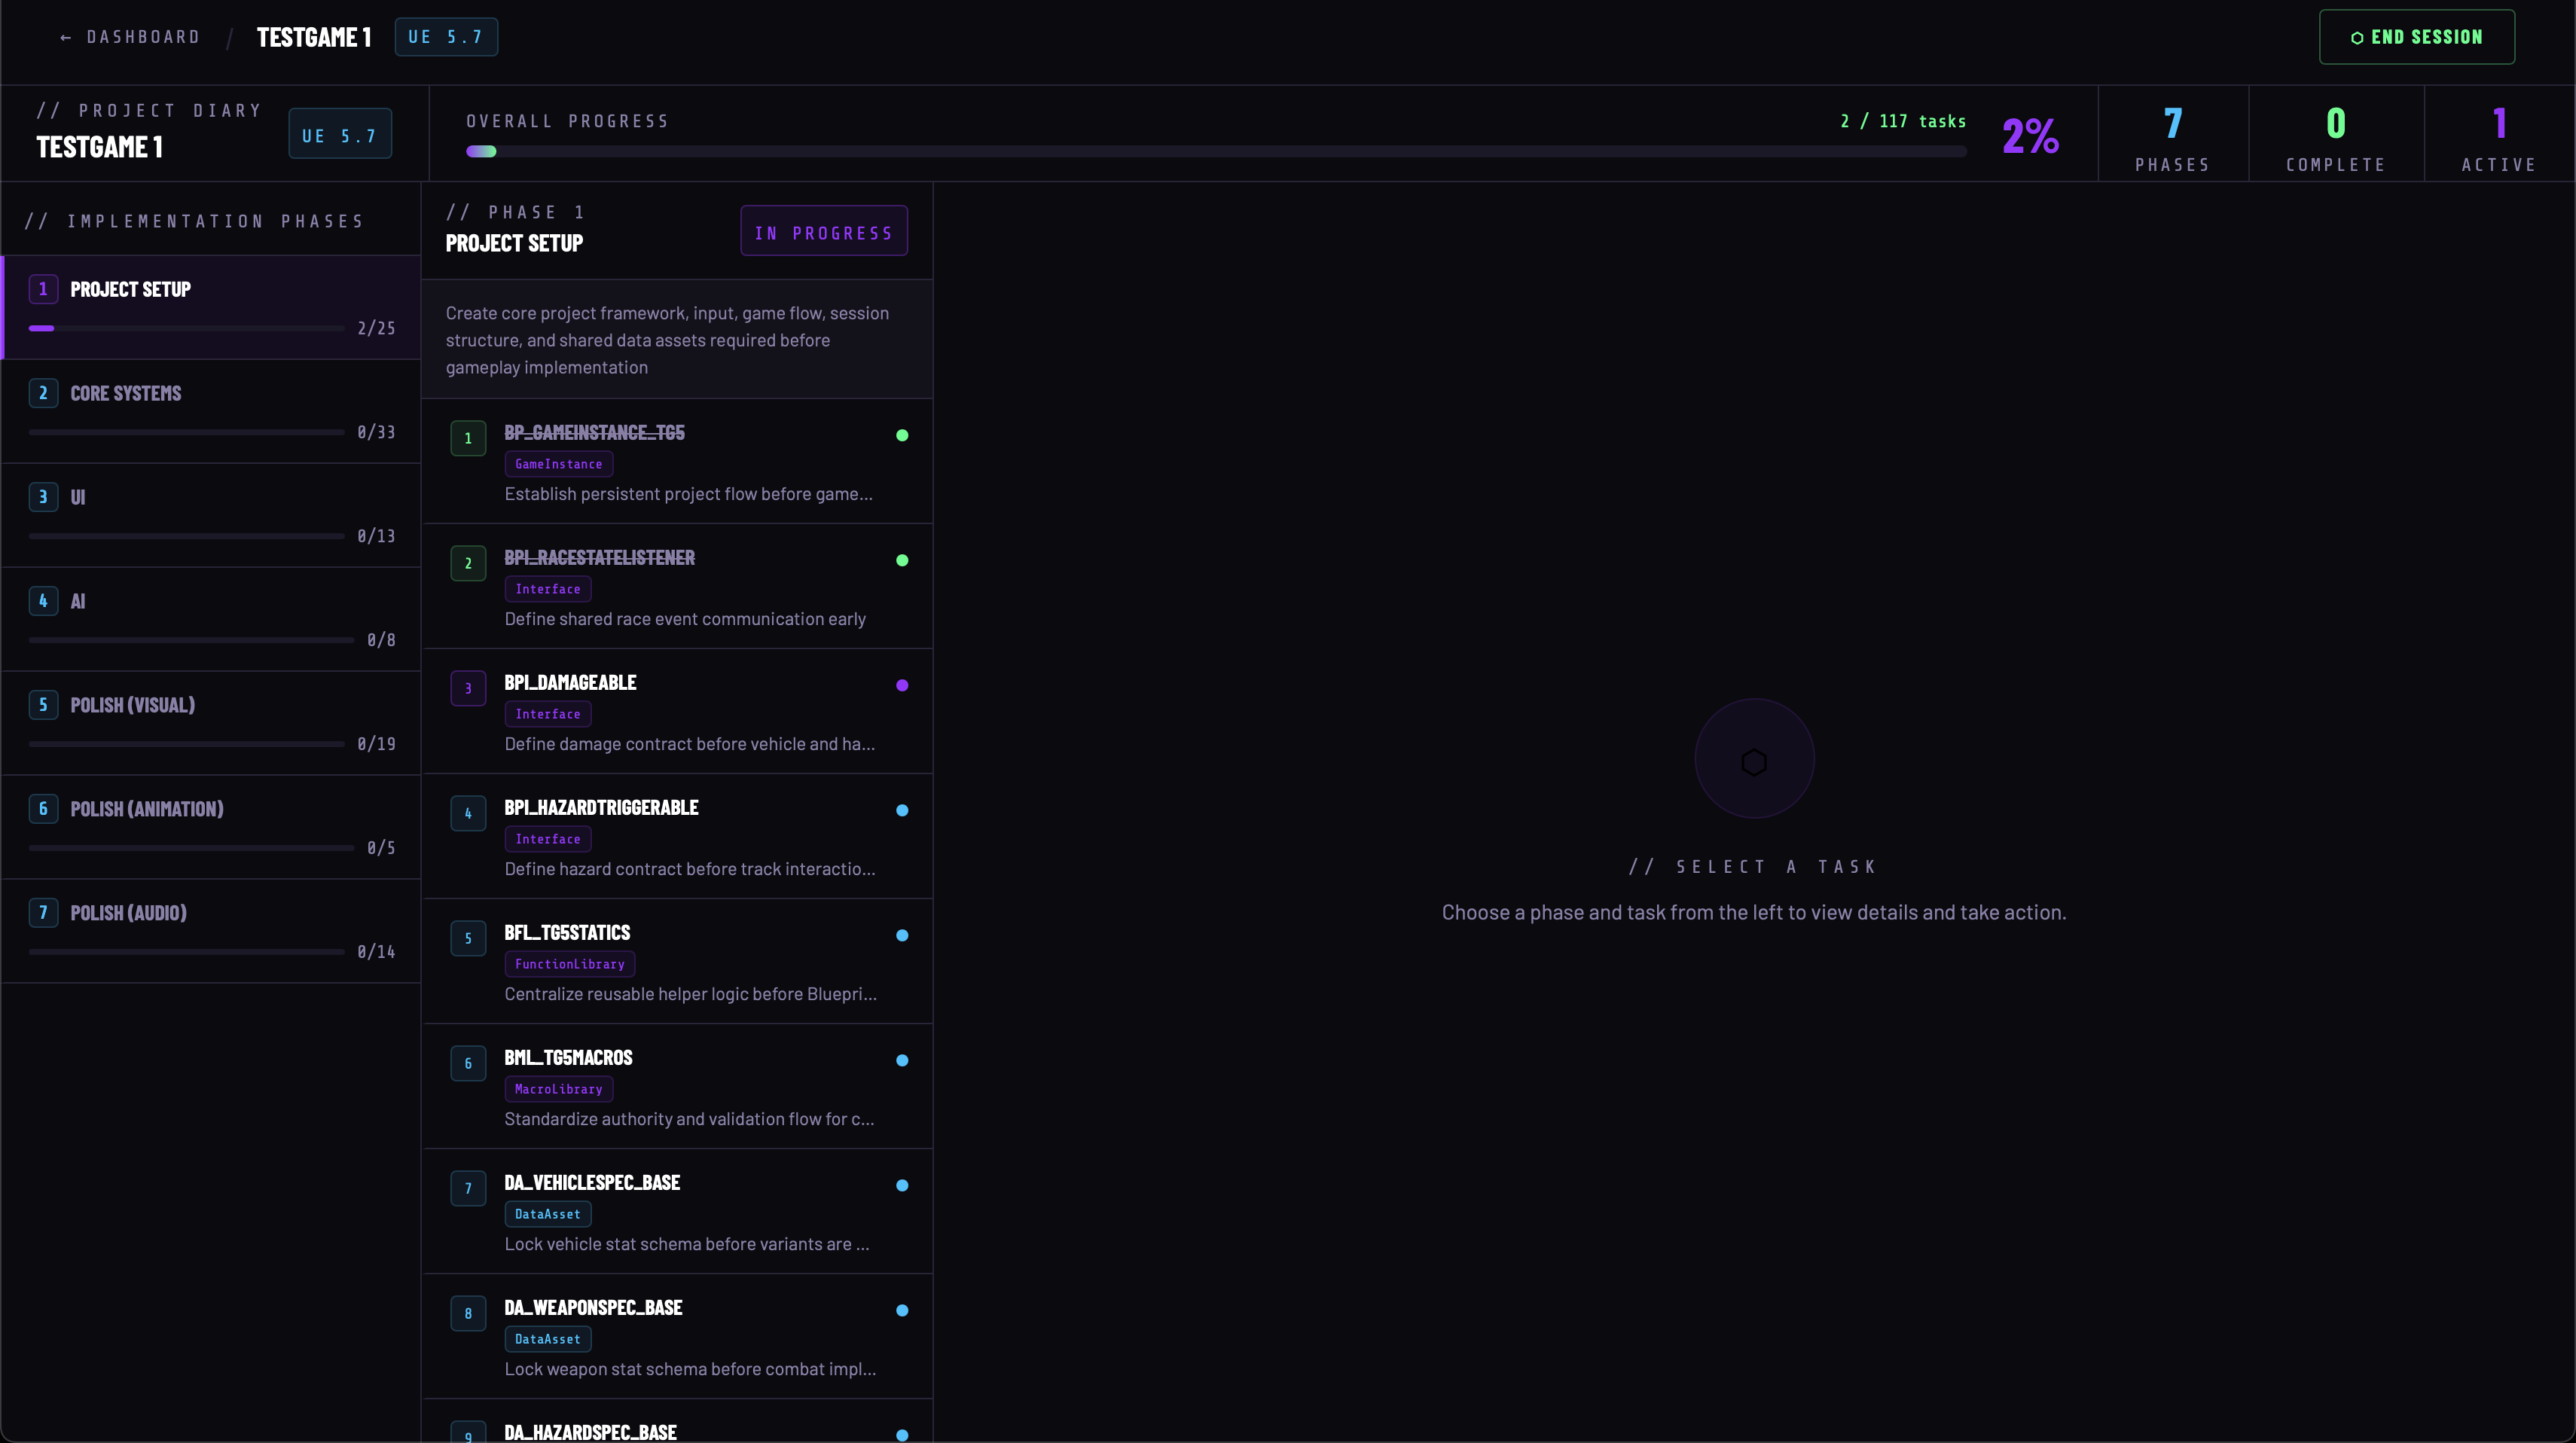The height and width of the screenshot is (1443, 2576).
Task: Click the task number badge 6 on BML_TG5Macros
Action: [x=467, y=1063]
